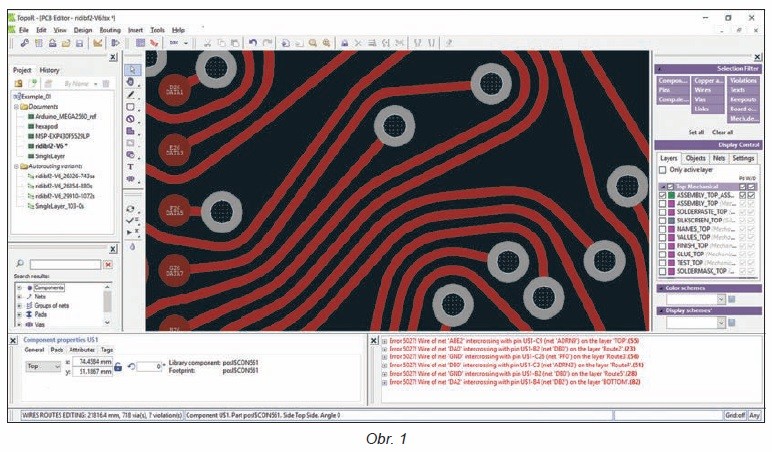The image size is (772, 452).
Task: Click the search input field
Action: tap(65, 265)
